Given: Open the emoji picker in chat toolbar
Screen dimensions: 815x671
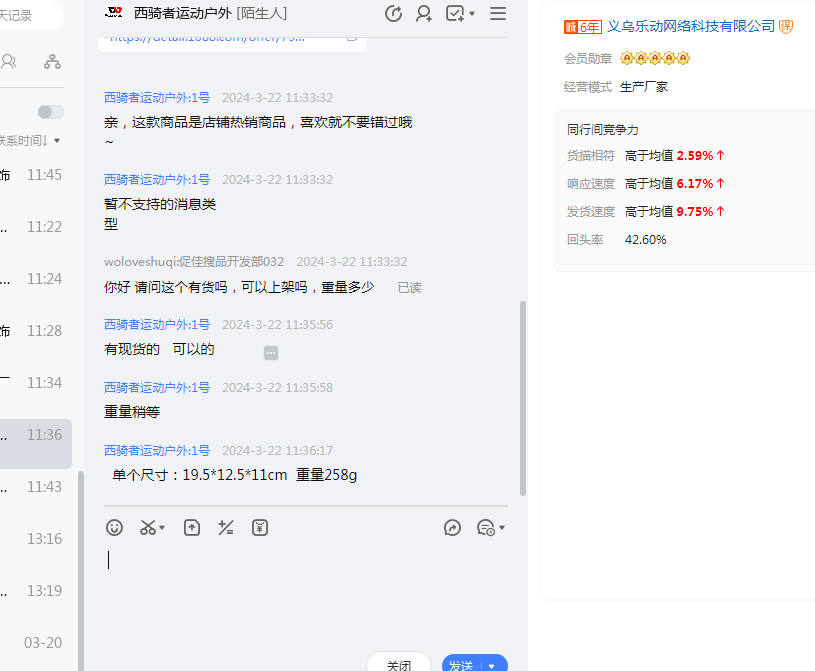Looking at the screenshot, I should tap(115, 527).
